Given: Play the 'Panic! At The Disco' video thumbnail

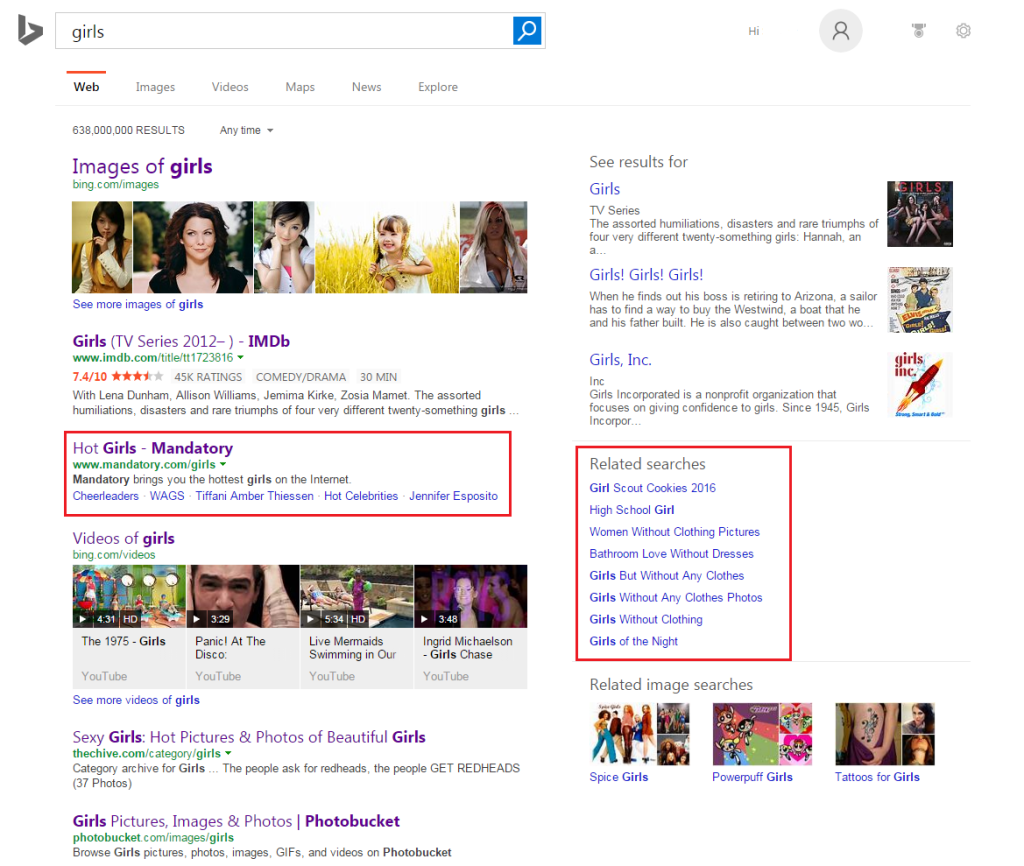Looking at the screenshot, I should pyautogui.click(x=243, y=596).
